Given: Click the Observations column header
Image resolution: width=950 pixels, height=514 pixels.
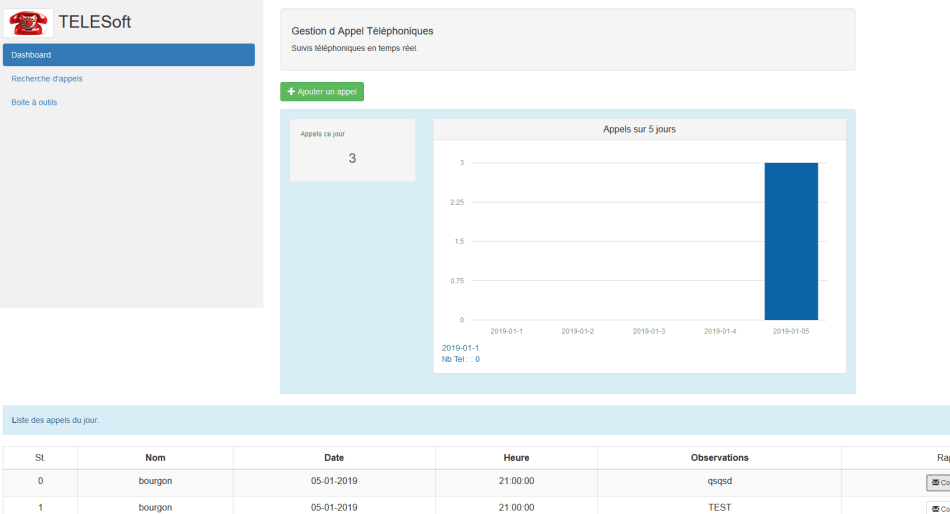Looking at the screenshot, I should [719, 457].
